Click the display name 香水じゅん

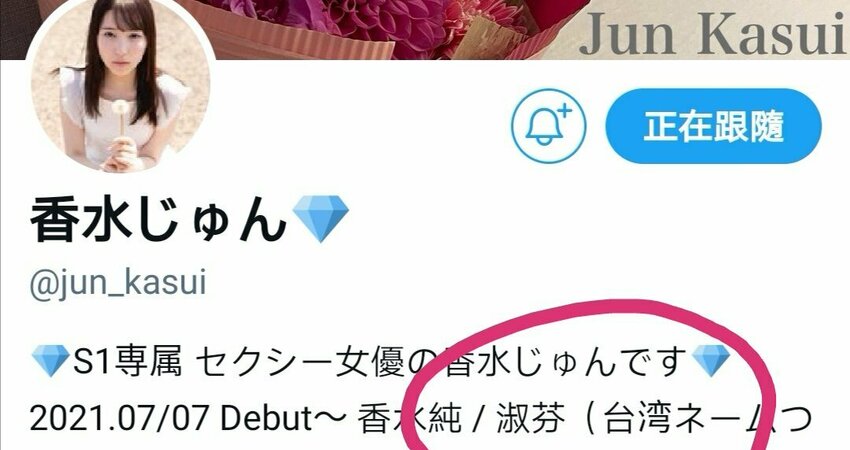point(158,218)
